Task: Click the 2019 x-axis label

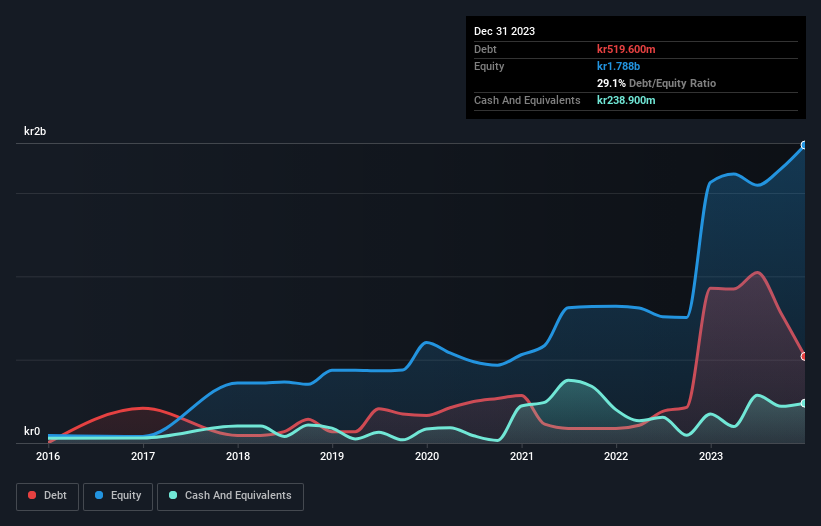Action: click(332, 456)
